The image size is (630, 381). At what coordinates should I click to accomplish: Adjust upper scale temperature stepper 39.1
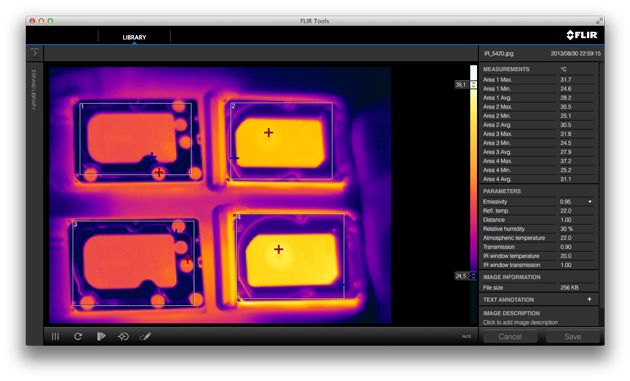pos(474,85)
